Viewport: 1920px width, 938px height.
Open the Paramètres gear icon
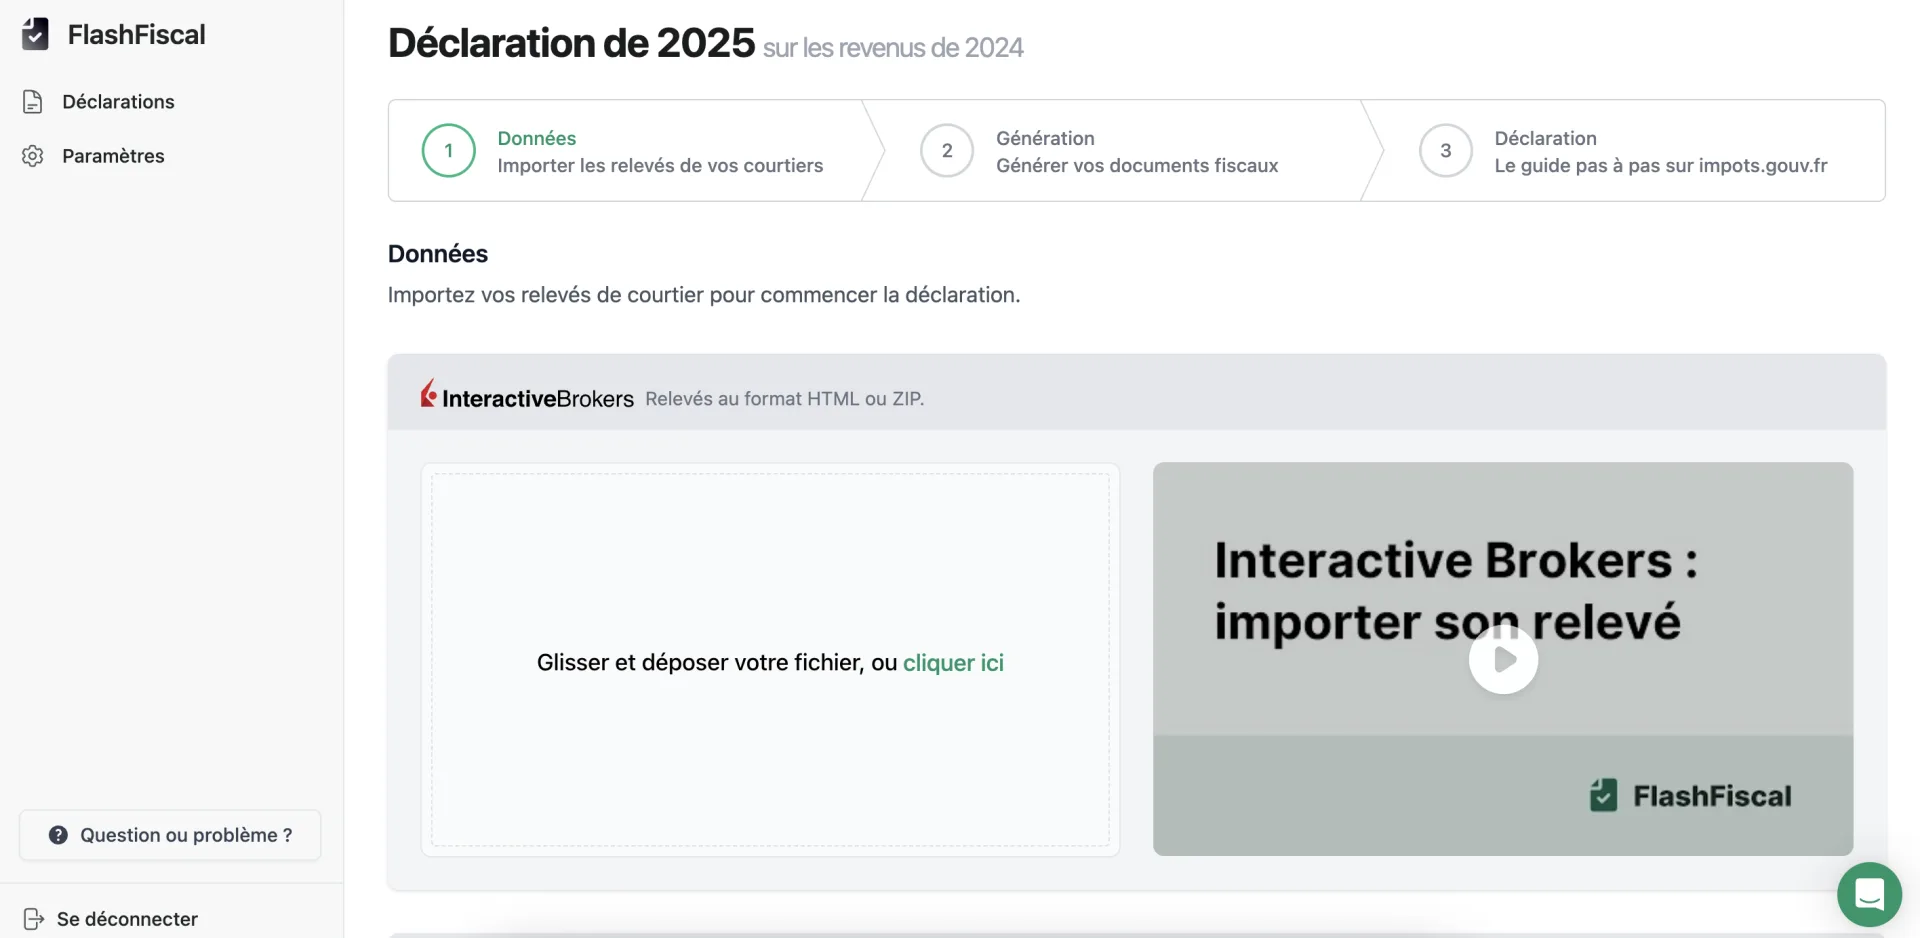point(33,156)
